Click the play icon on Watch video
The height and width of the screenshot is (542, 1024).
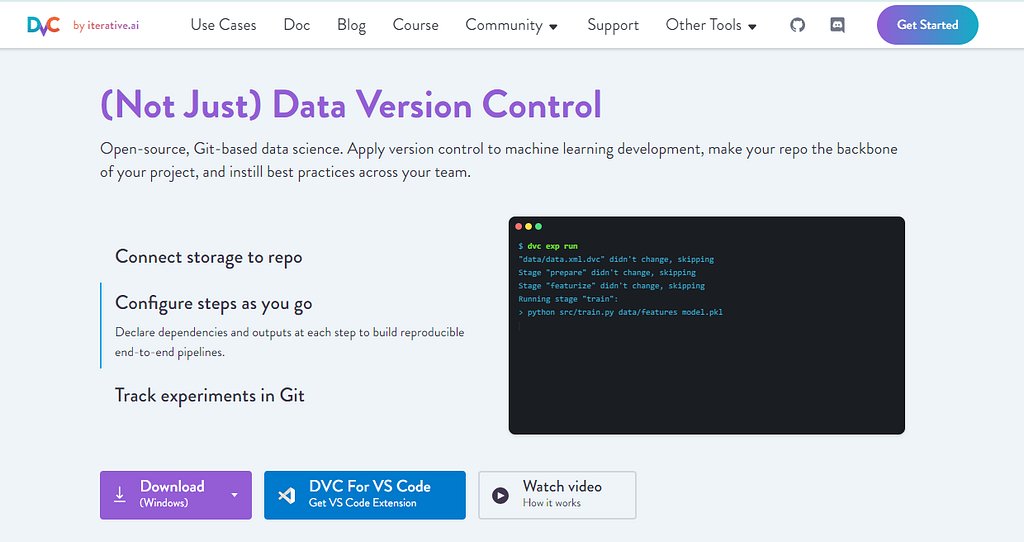point(500,495)
